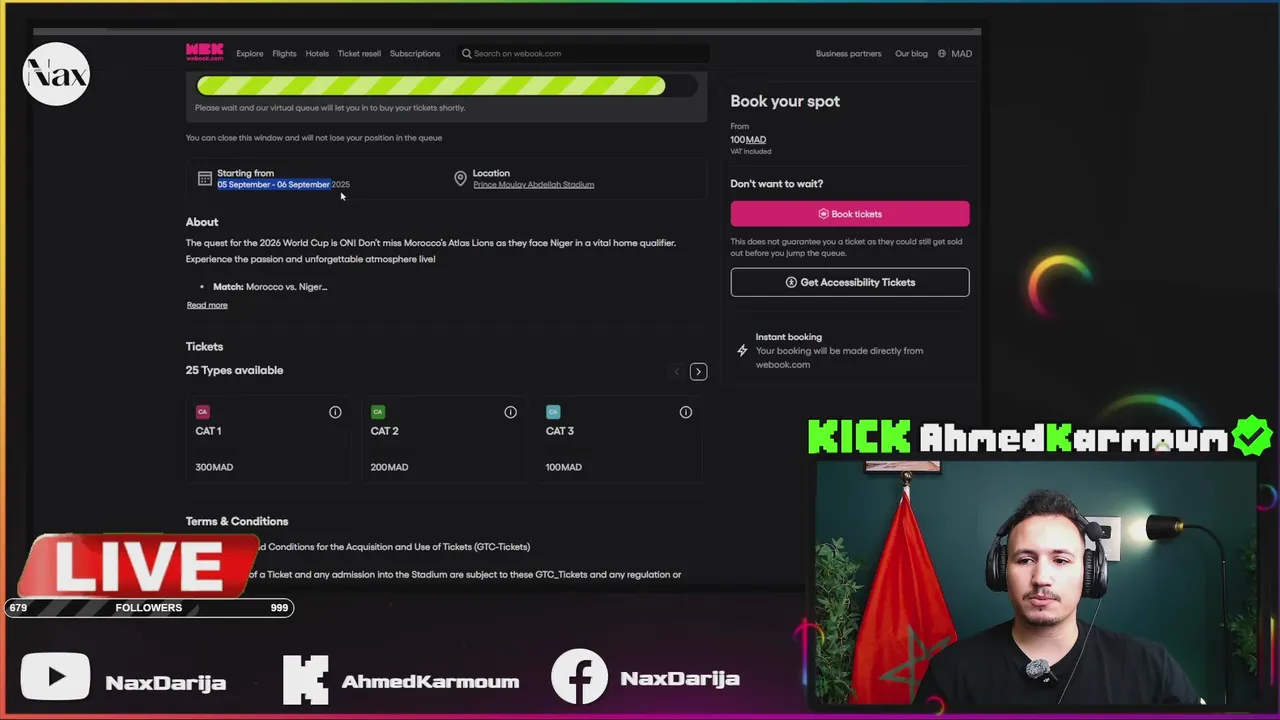Screen dimensions: 1280x720
Task: Open the CAT 1 info icon
Action: tap(335, 412)
